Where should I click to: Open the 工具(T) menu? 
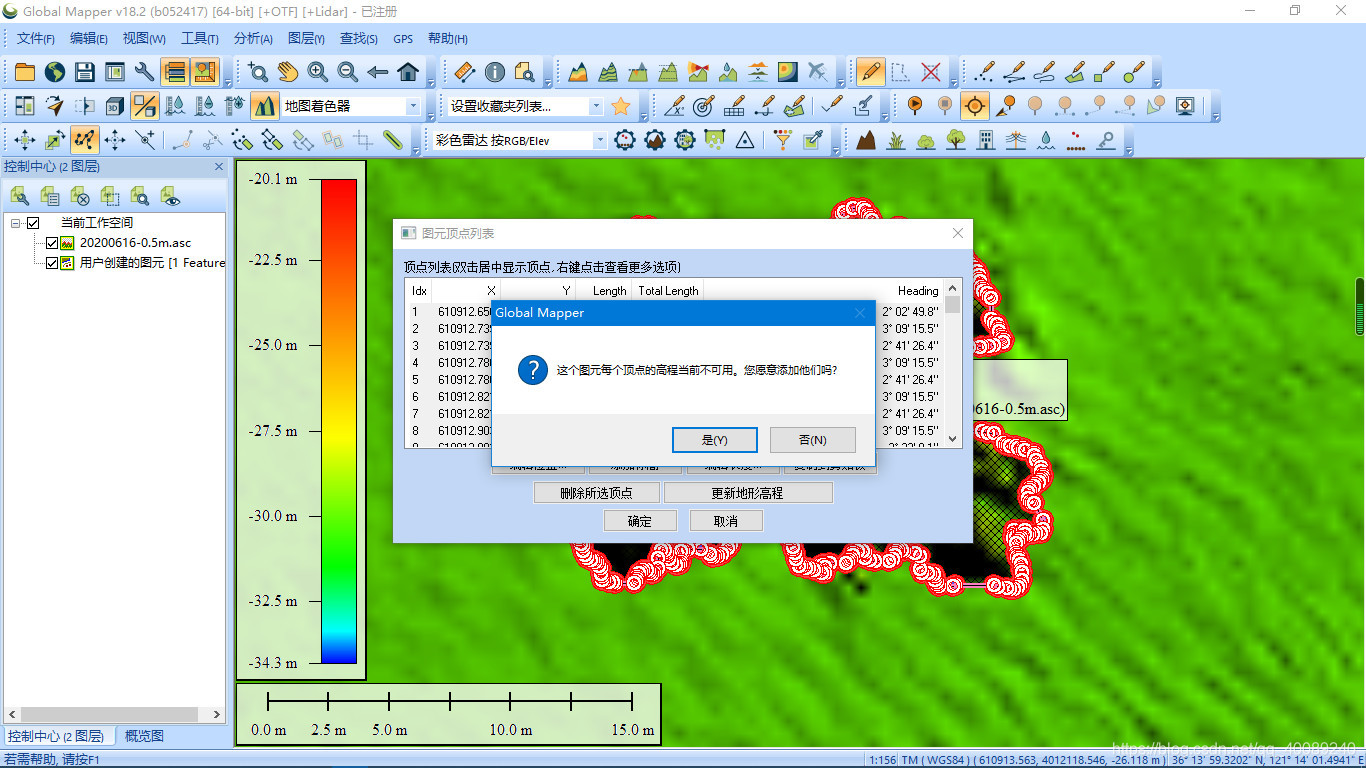click(x=200, y=39)
